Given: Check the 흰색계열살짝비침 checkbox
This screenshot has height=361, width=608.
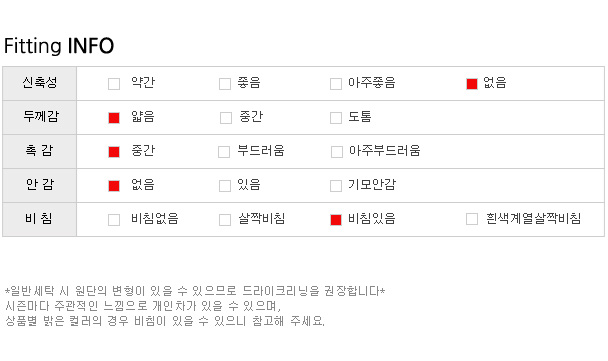Looking at the screenshot, I should (472, 219).
